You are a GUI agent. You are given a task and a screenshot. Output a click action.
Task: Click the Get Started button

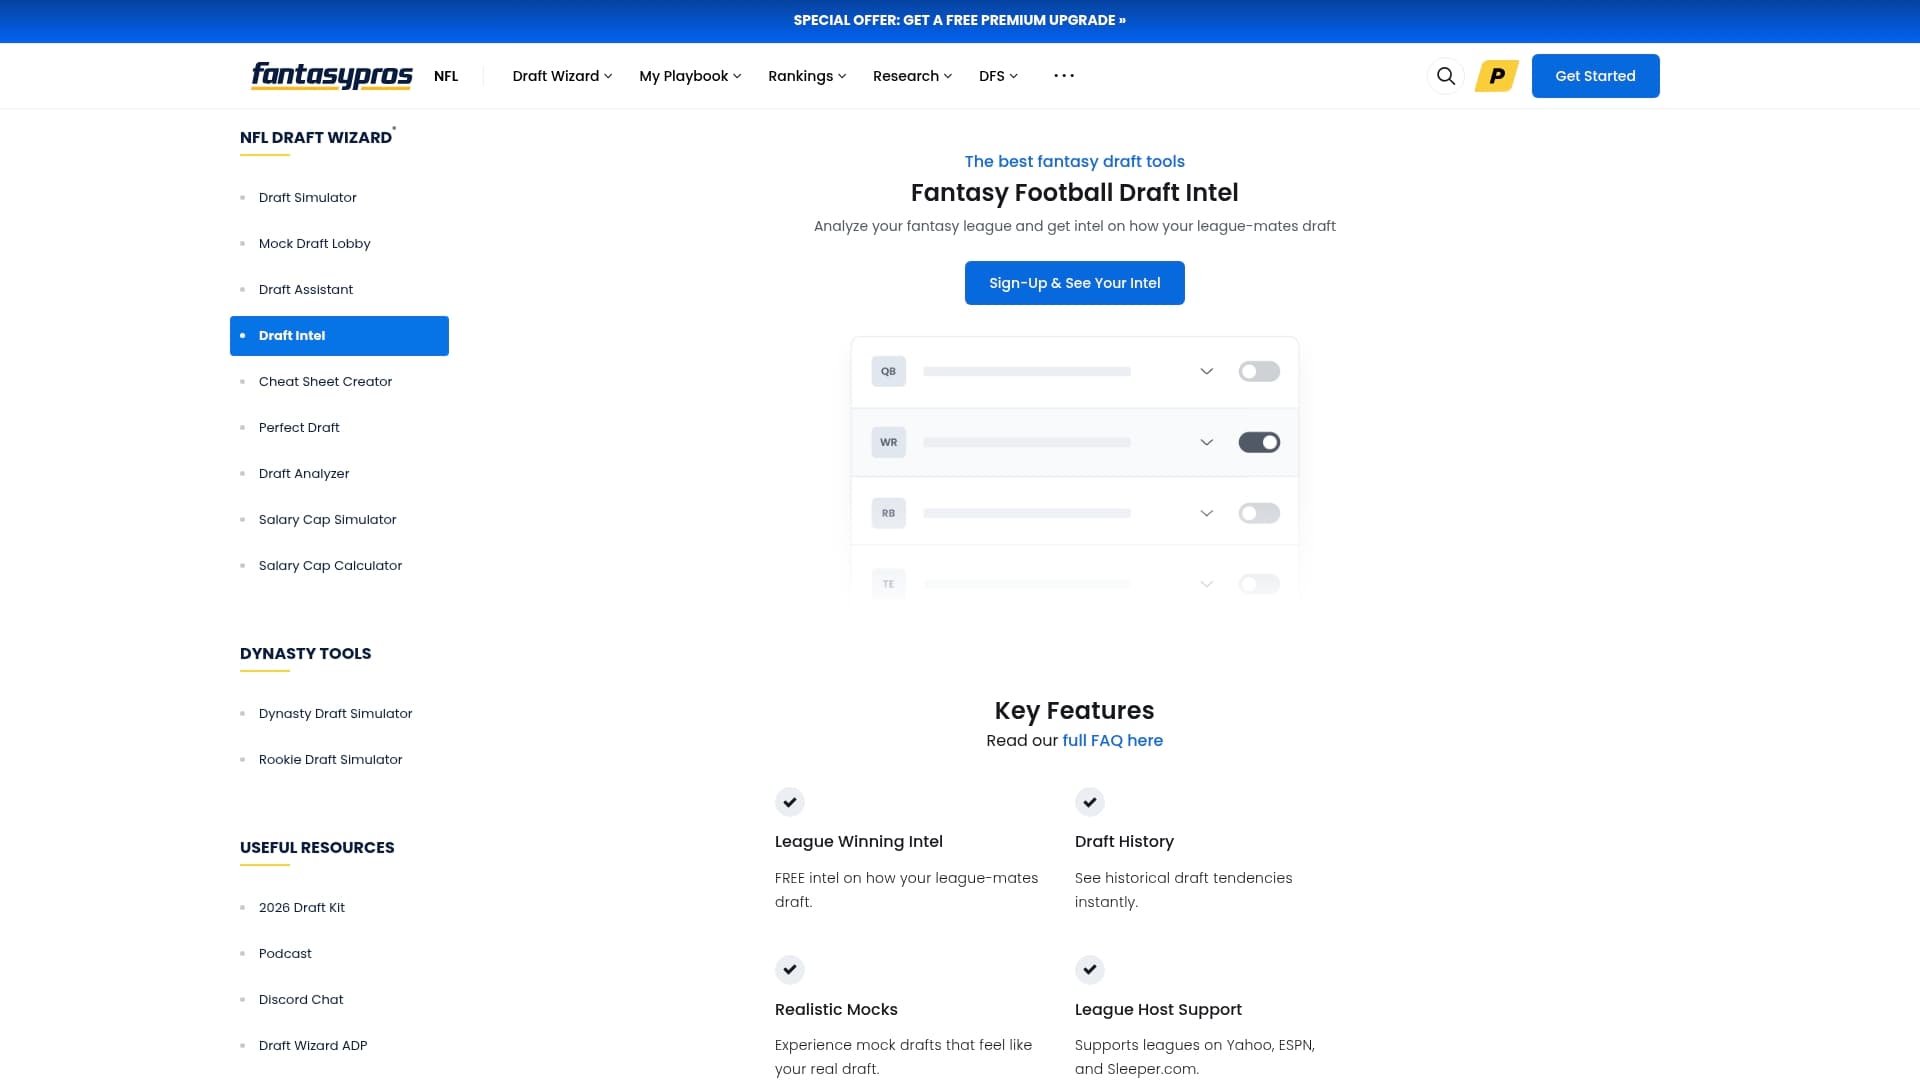1595,76
